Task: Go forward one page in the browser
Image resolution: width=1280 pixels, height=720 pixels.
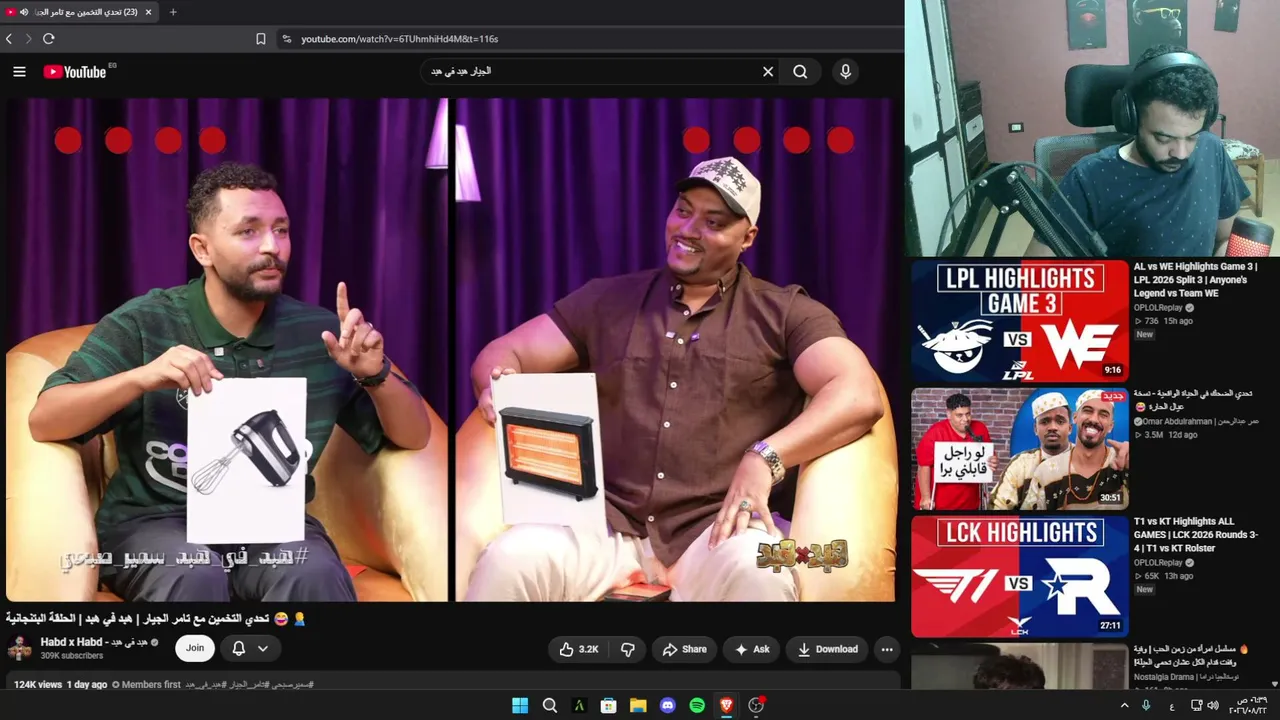Action: pos(28,39)
